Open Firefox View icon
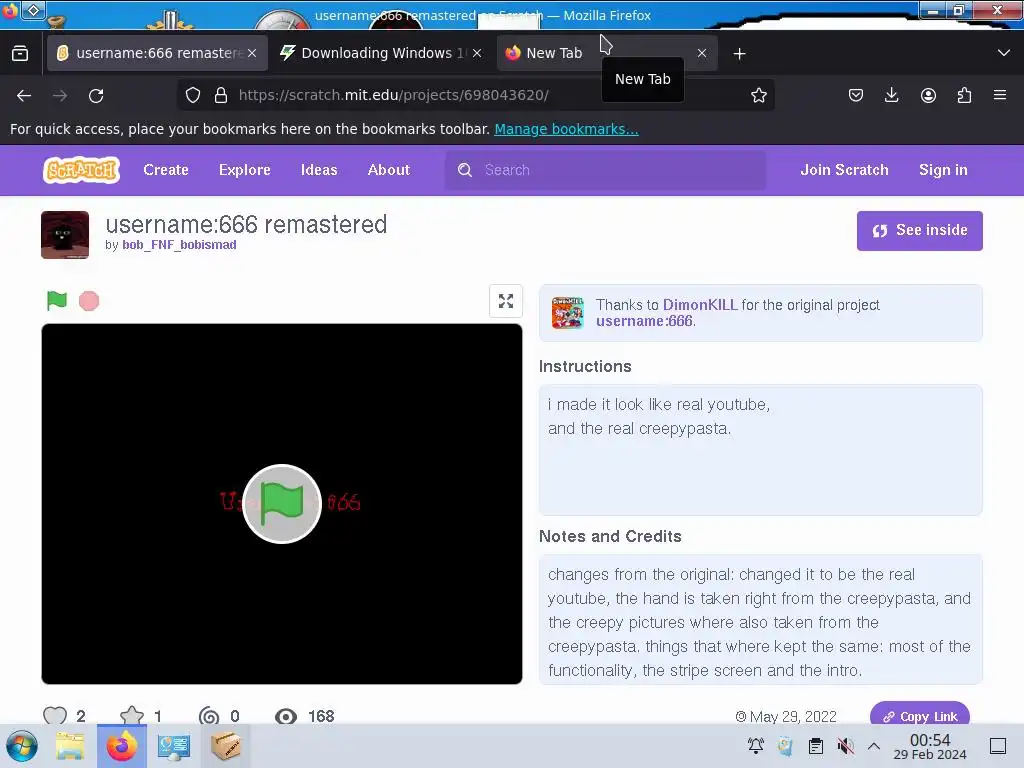 point(20,53)
